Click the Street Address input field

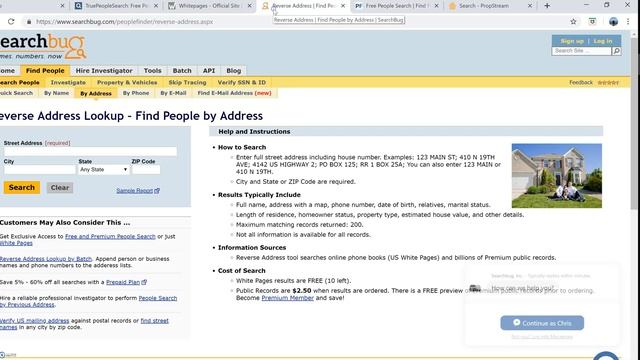point(90,151)
